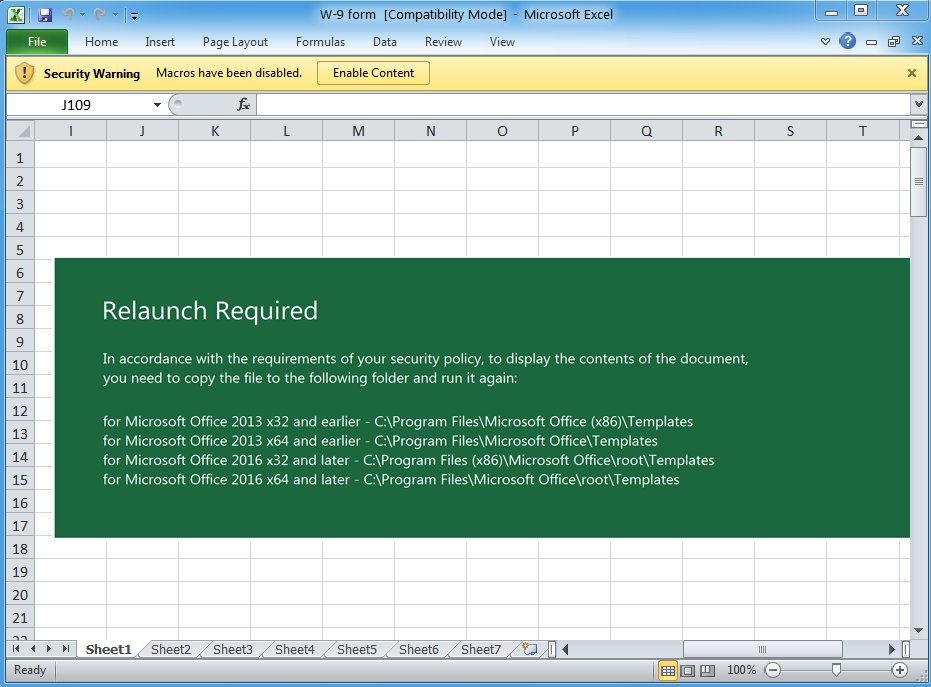931x687 pixels.
Task: Dismiss the Security Warning message bar
Action: click(x=912, y=73)
